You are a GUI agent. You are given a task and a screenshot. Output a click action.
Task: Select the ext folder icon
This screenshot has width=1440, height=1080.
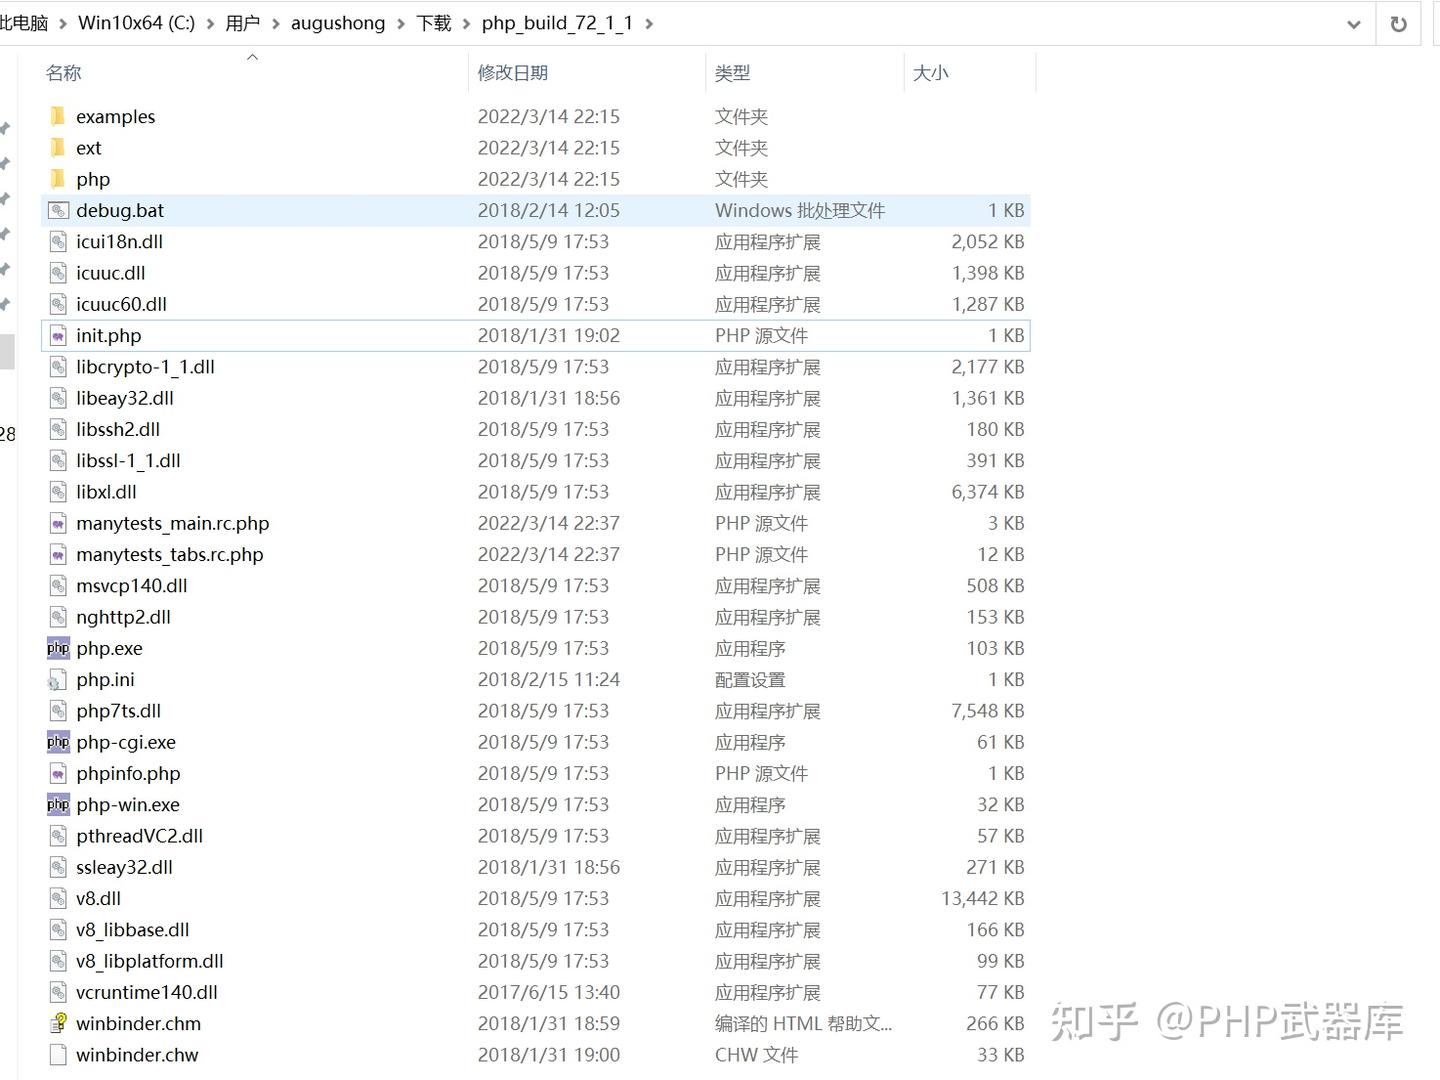pos(58,148)
